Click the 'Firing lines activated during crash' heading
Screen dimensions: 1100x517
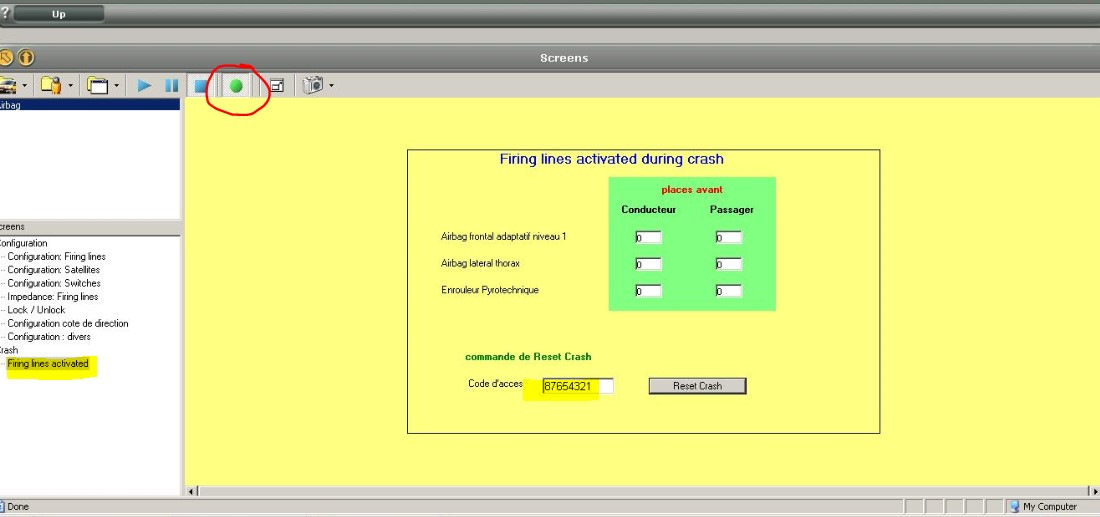611,159
